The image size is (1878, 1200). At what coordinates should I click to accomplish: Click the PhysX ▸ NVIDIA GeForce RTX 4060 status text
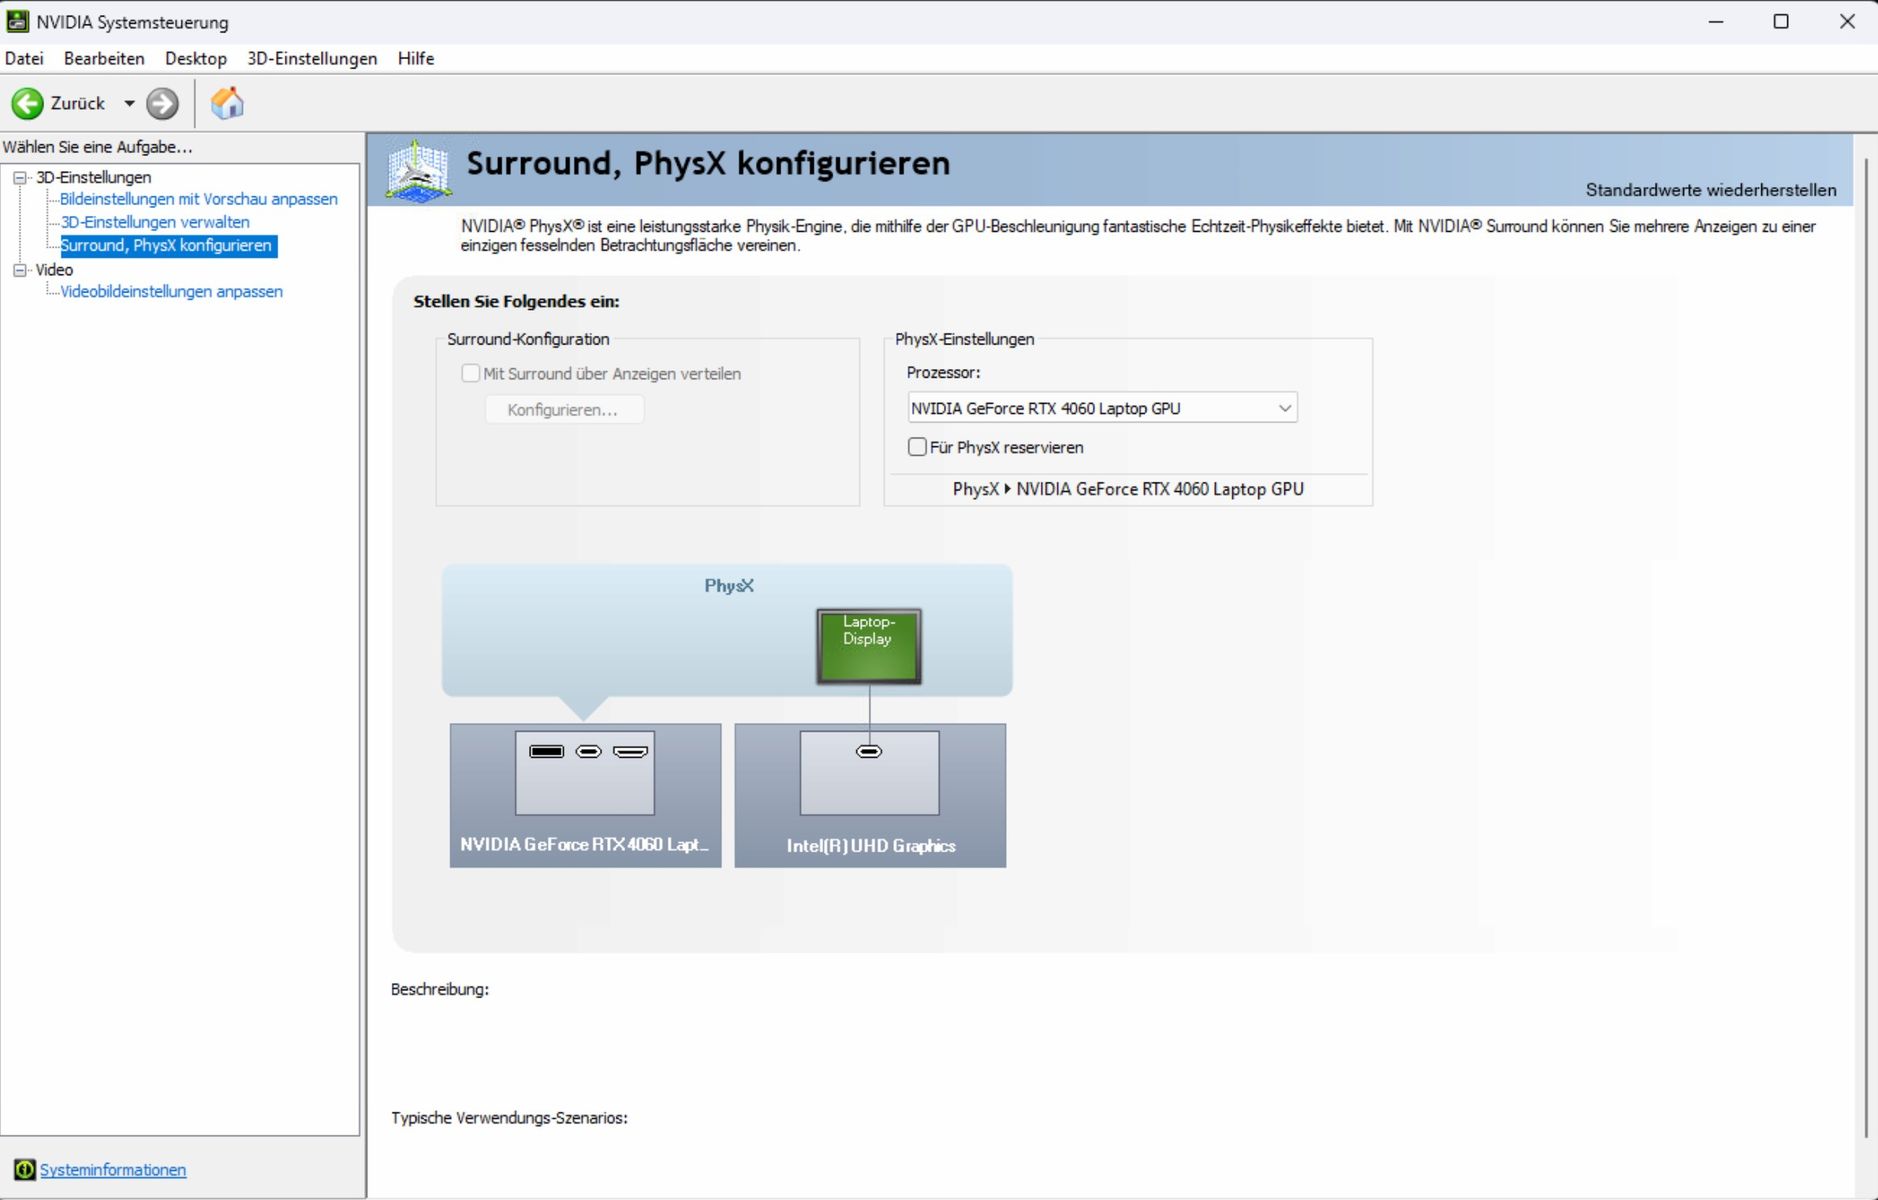tap(1128, 489)
